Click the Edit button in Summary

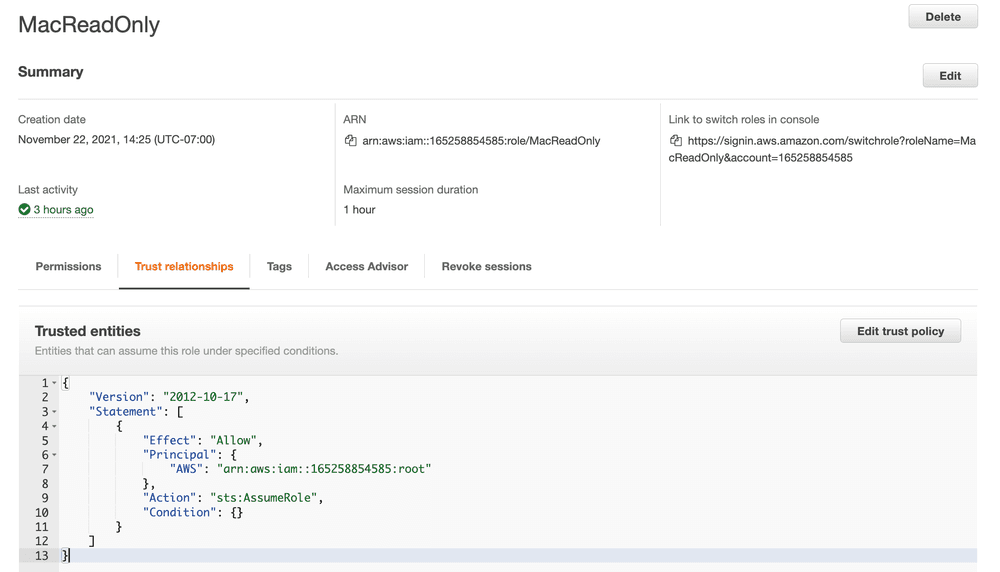tap(950, 75)
